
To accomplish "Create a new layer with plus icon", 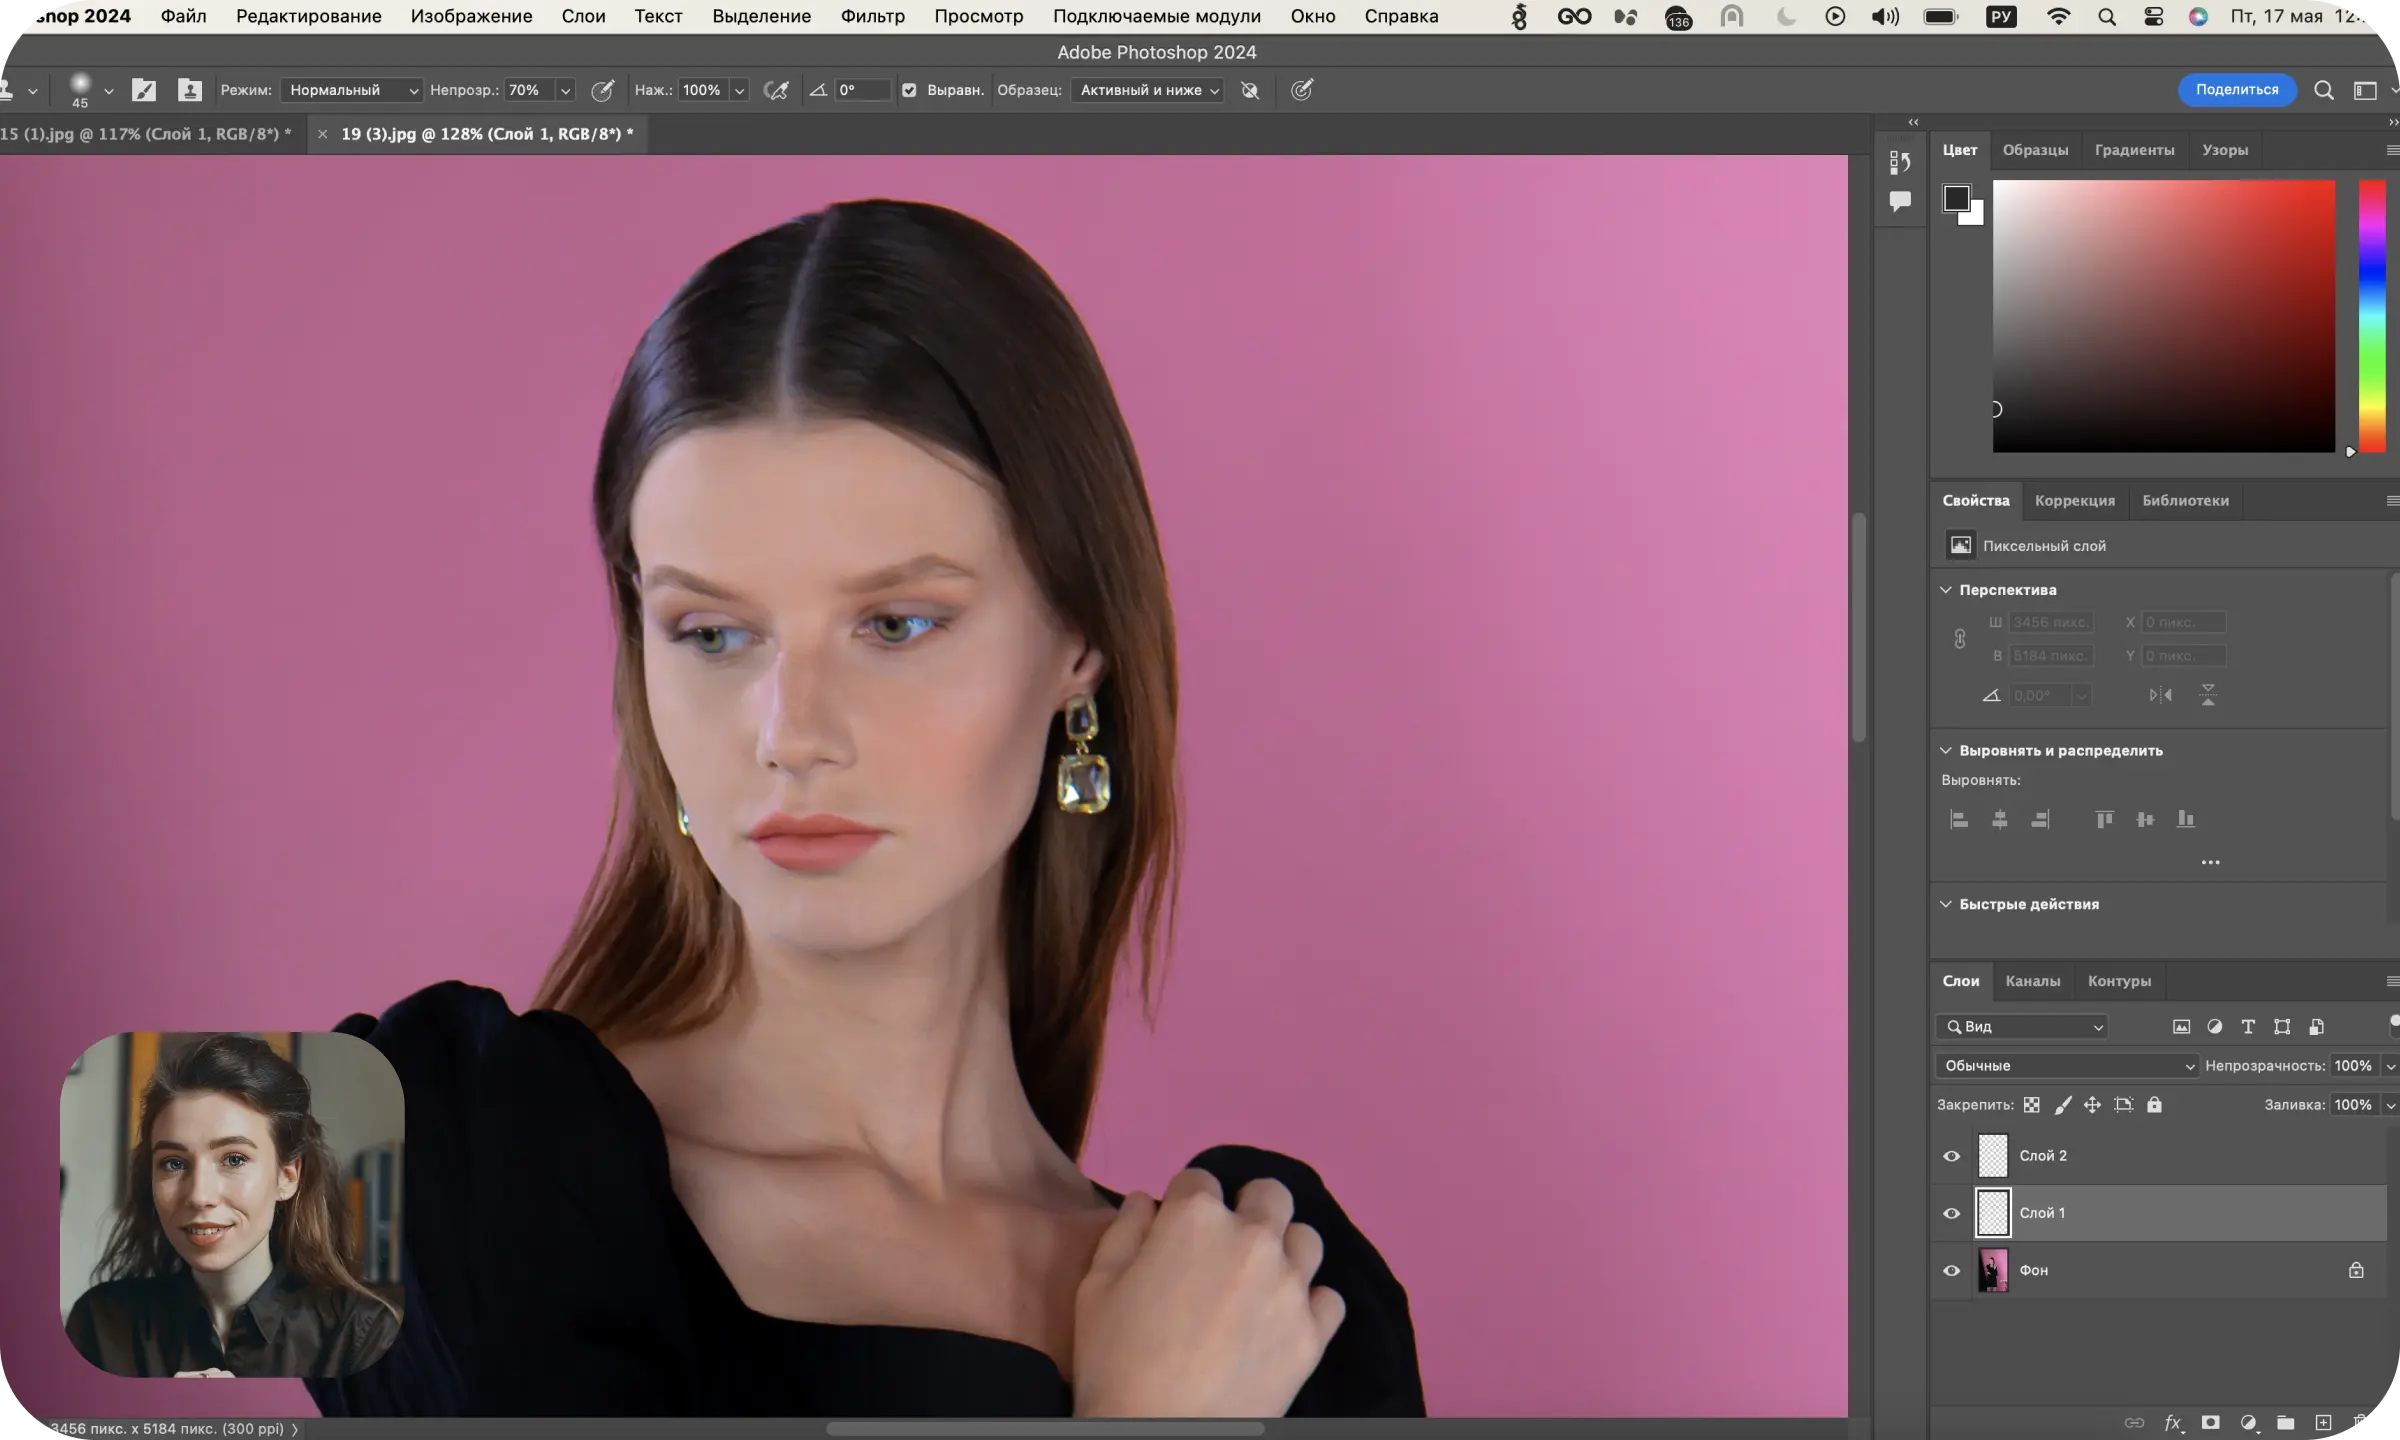I will (2323, 1422).
